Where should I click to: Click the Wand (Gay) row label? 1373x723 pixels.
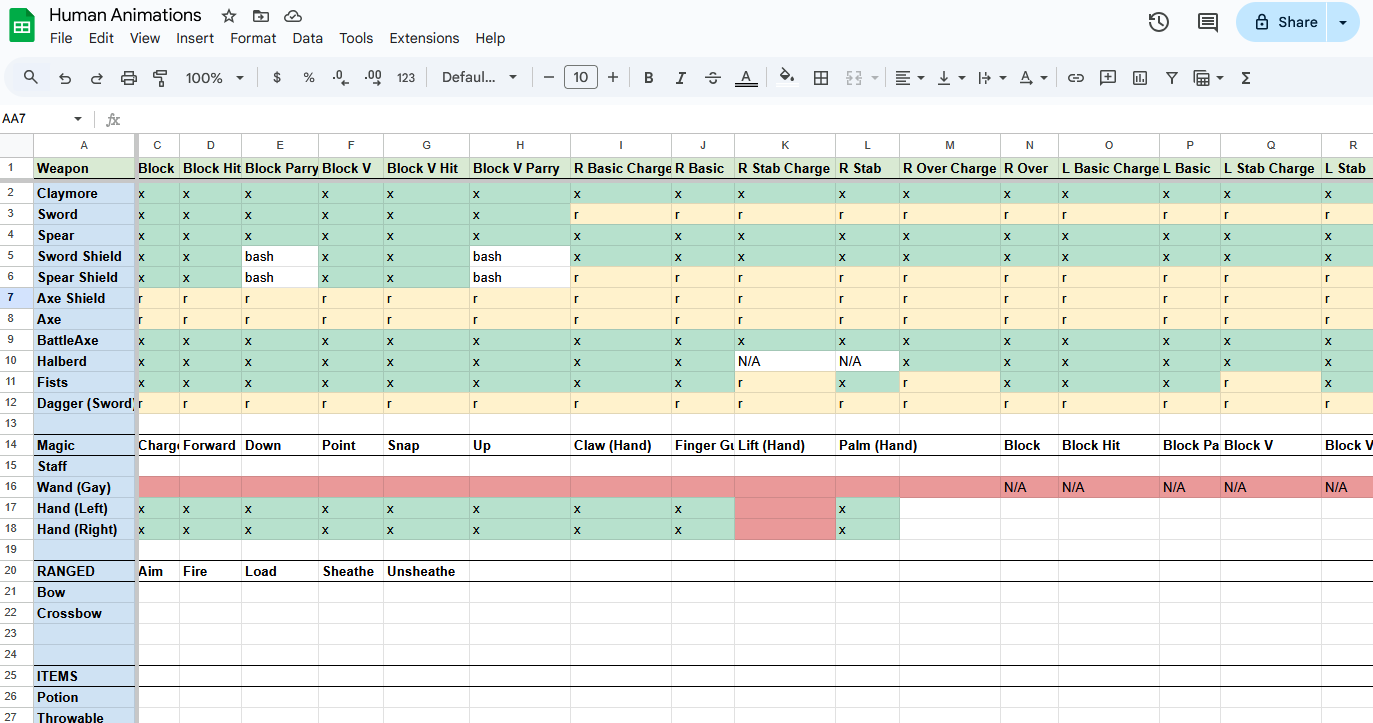(85, 487)
